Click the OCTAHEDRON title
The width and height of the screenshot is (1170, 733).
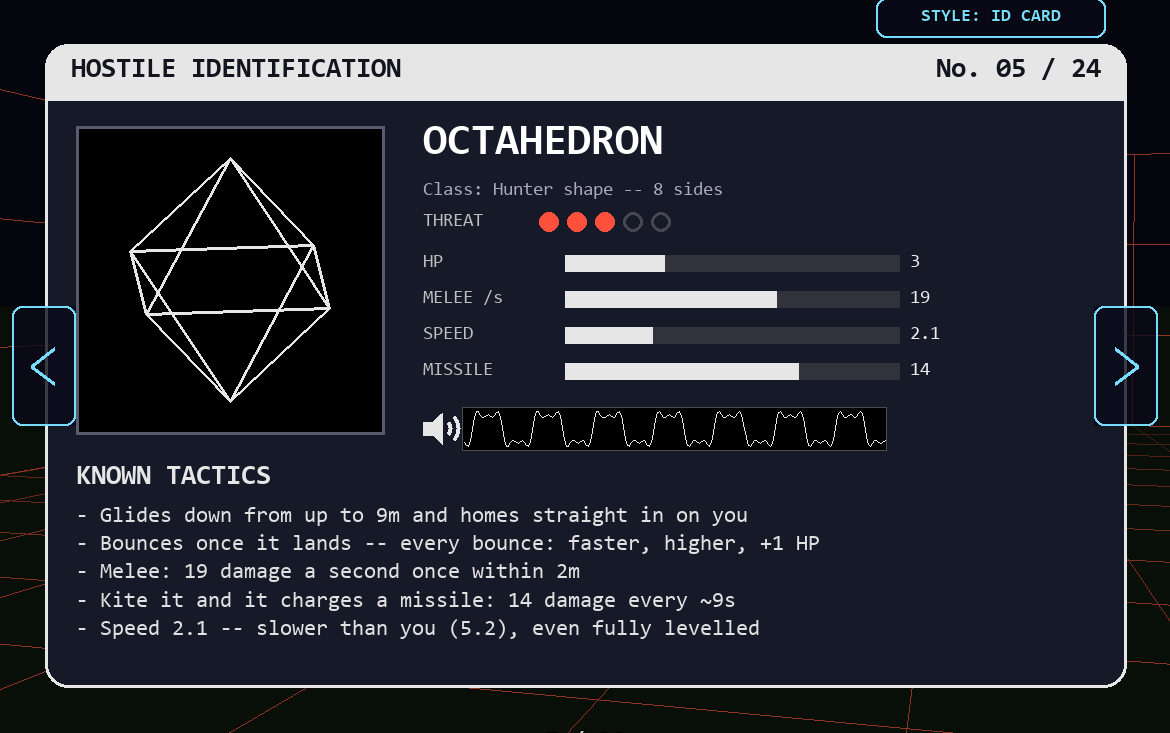point(542,140)
